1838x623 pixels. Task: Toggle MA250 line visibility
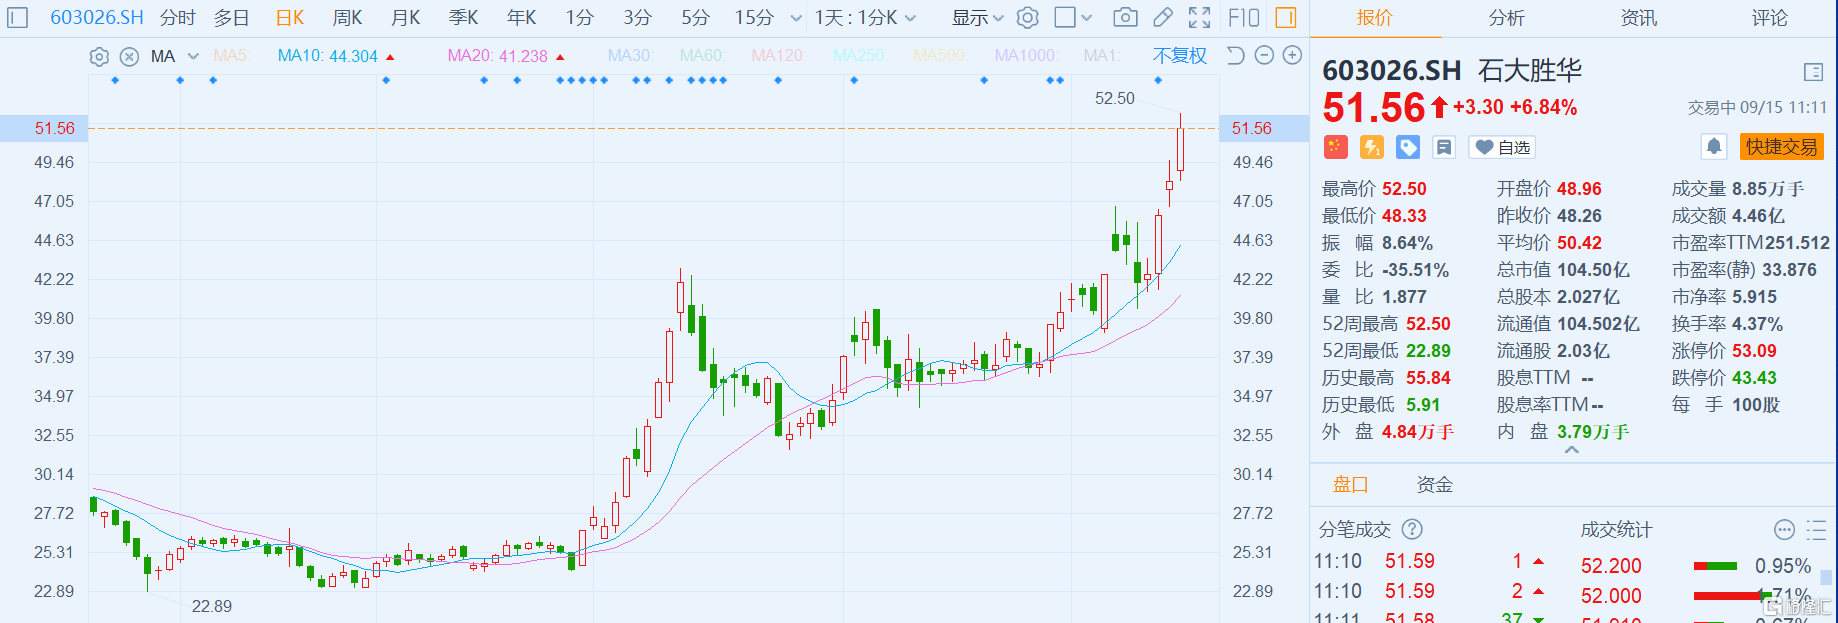(860, 56)
